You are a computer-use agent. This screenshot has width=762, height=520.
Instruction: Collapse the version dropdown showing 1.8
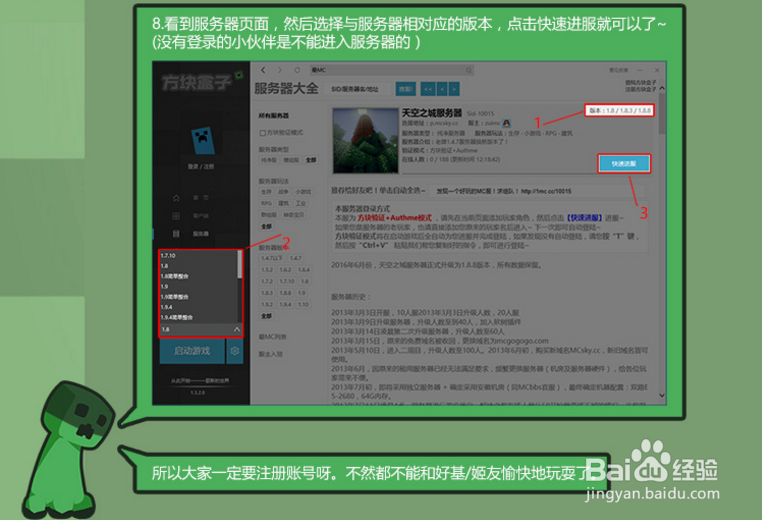(237, 329)
